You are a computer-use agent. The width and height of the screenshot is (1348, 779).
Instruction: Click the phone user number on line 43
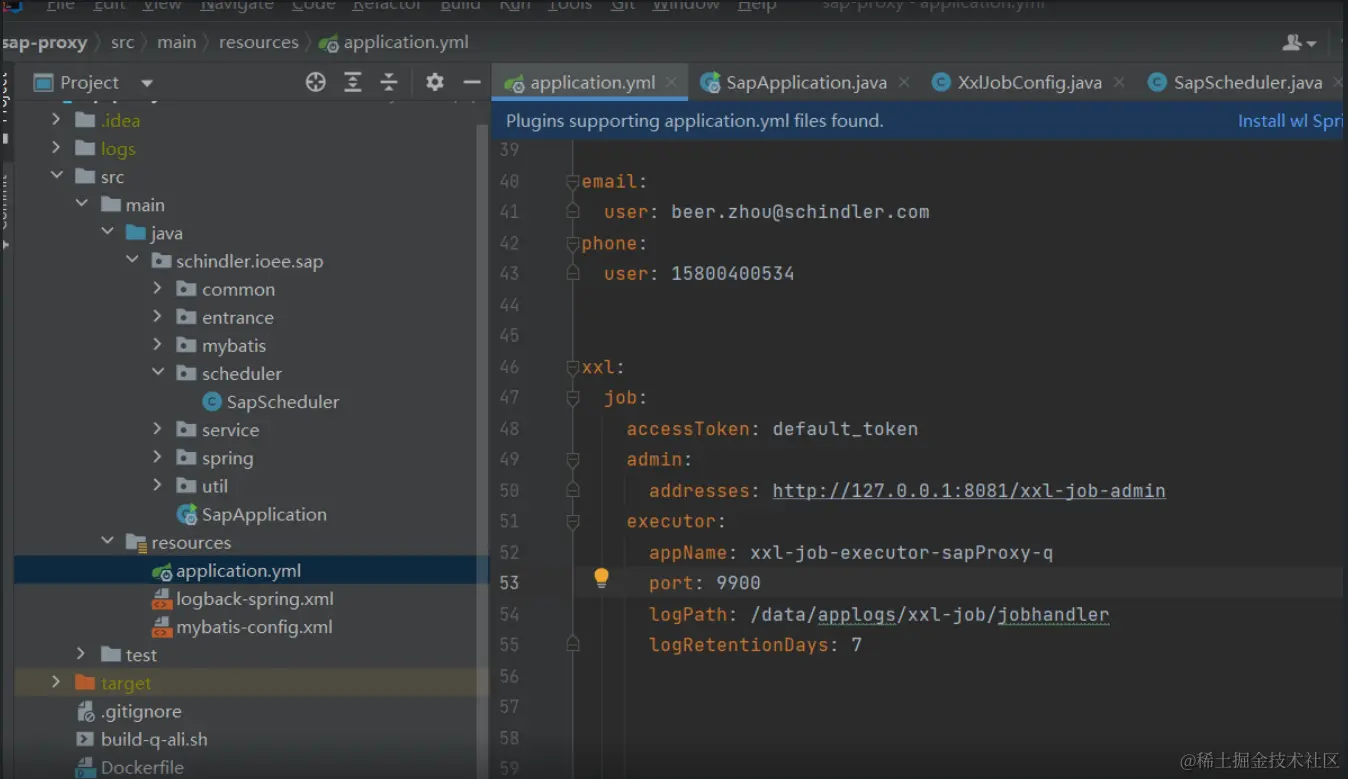733,273
